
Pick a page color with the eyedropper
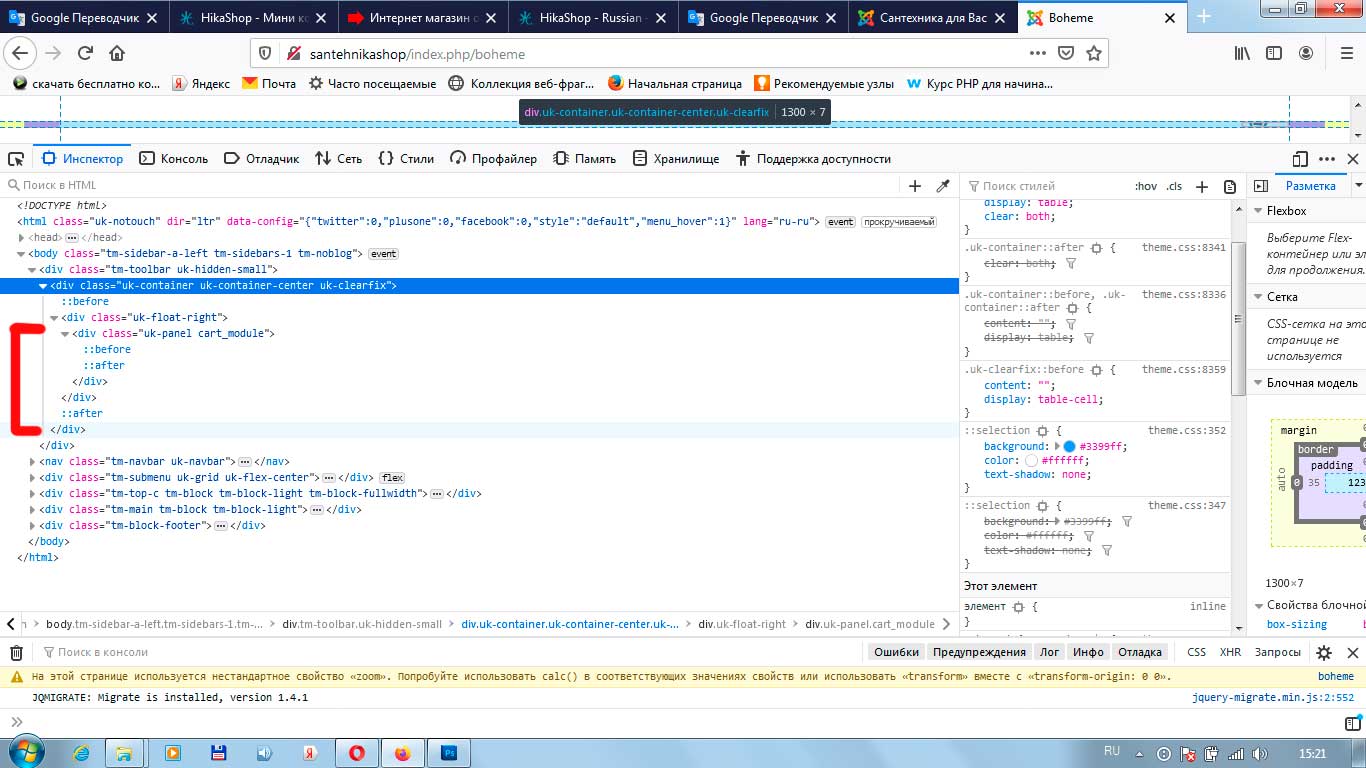click(x=942, y=186)
